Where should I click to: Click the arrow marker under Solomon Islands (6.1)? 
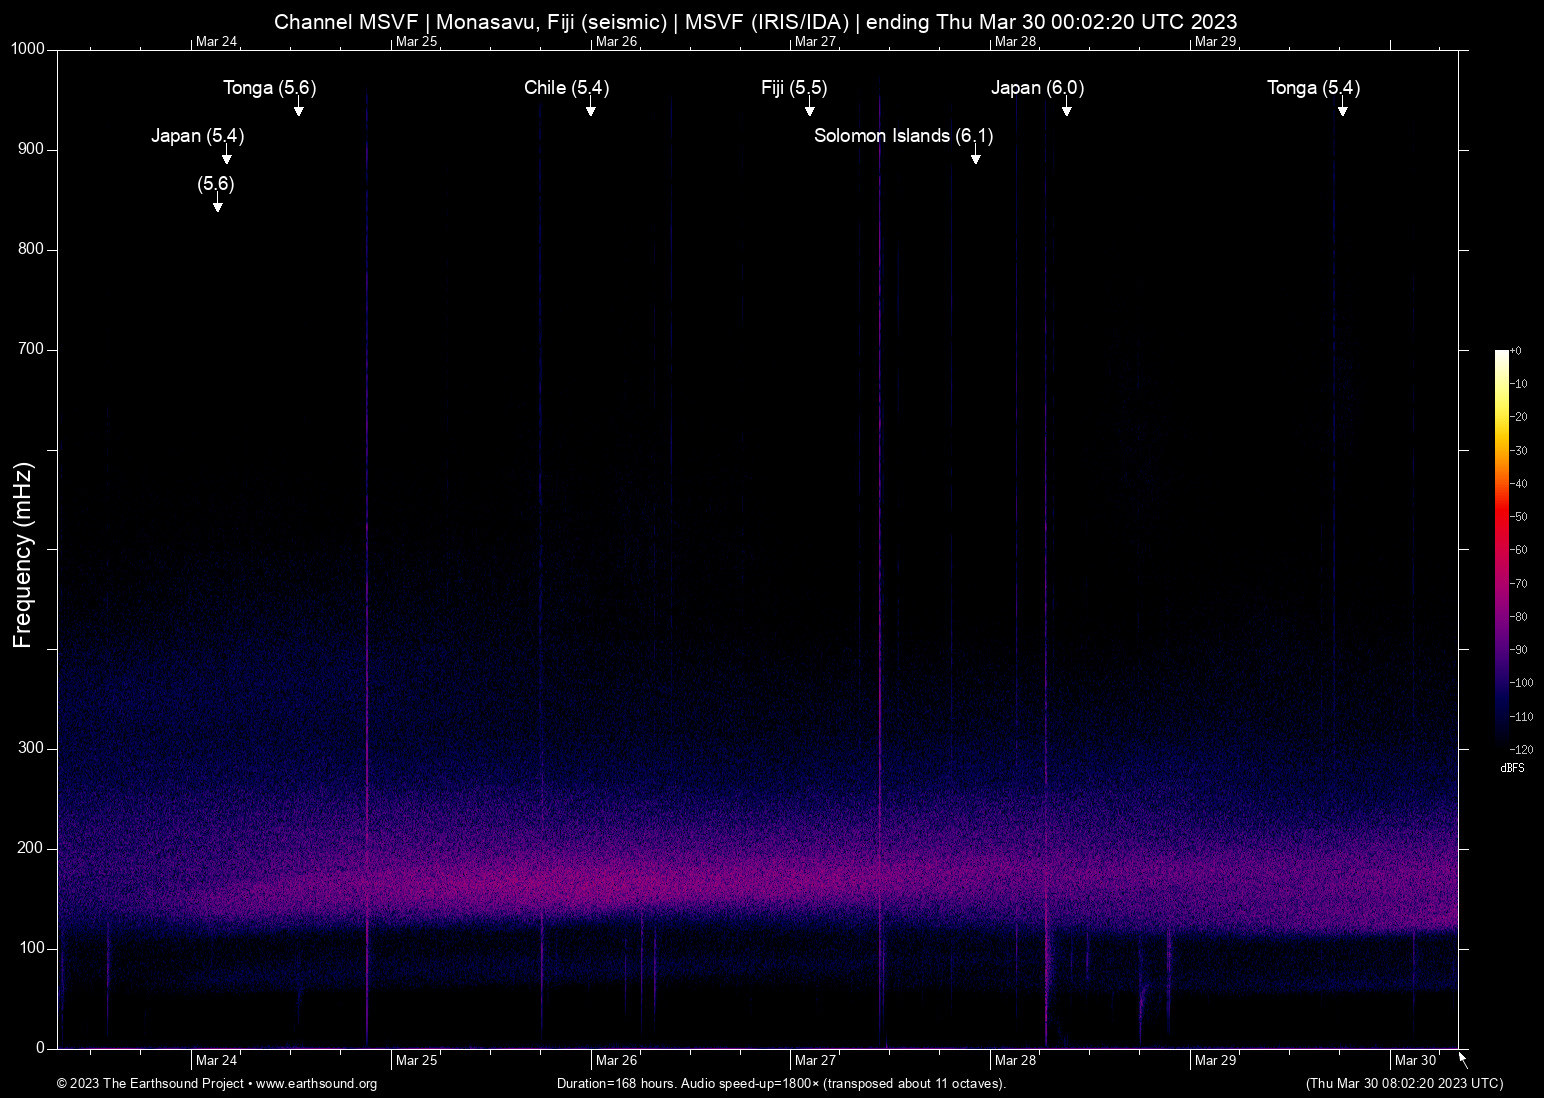click(975, 156)
